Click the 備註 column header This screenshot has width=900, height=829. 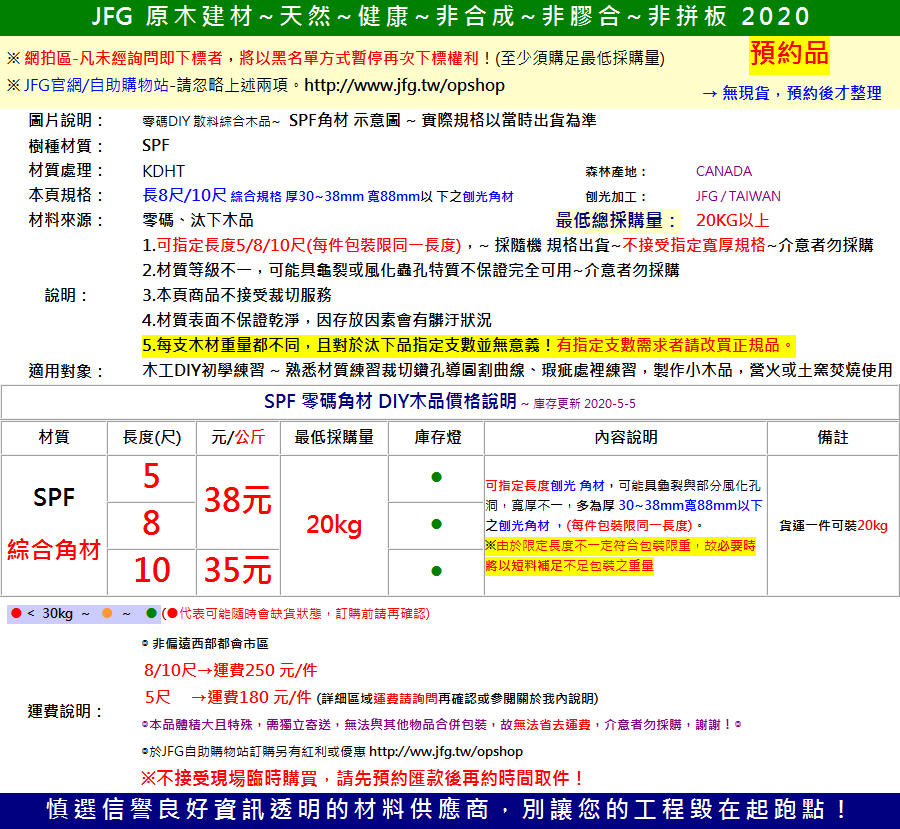833,437
